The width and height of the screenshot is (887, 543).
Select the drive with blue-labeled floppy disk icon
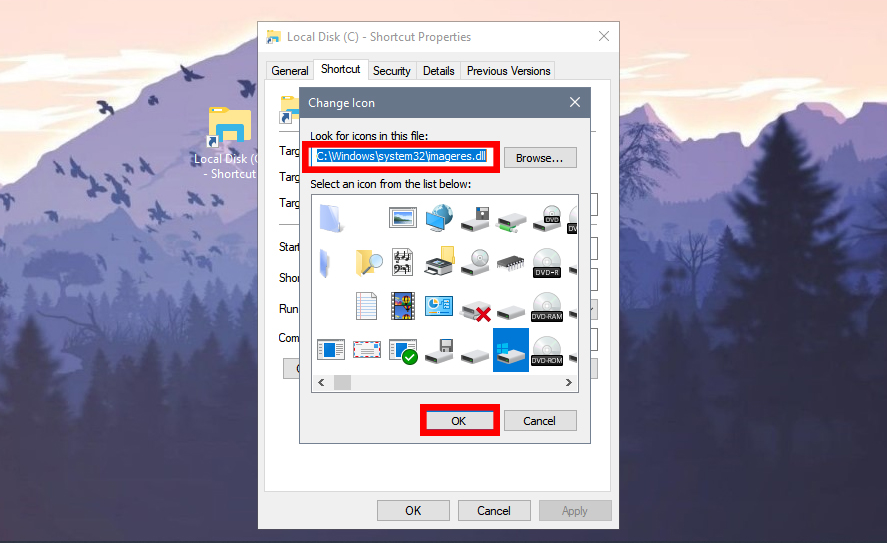[439, 351]
